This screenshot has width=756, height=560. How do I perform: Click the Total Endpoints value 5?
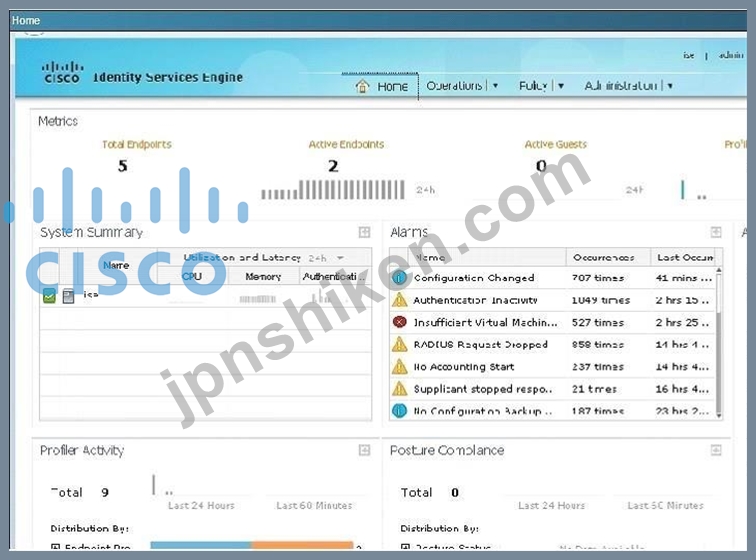122,166
